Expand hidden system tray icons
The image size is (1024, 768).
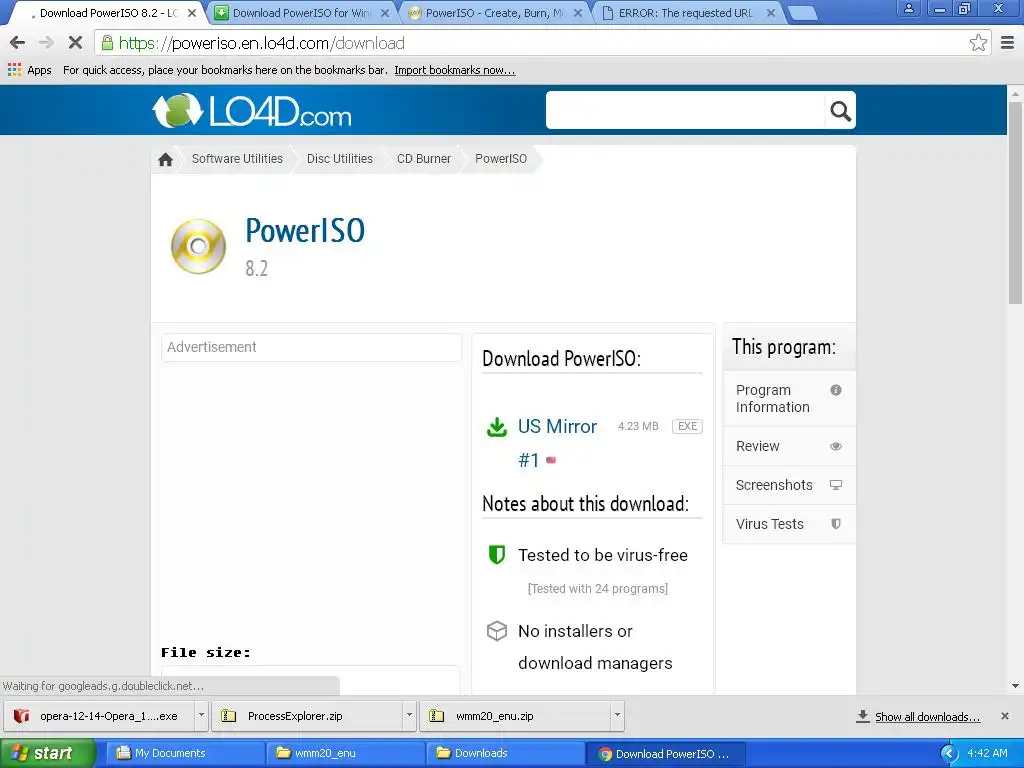pyautogui.click(x=948, y=753)
